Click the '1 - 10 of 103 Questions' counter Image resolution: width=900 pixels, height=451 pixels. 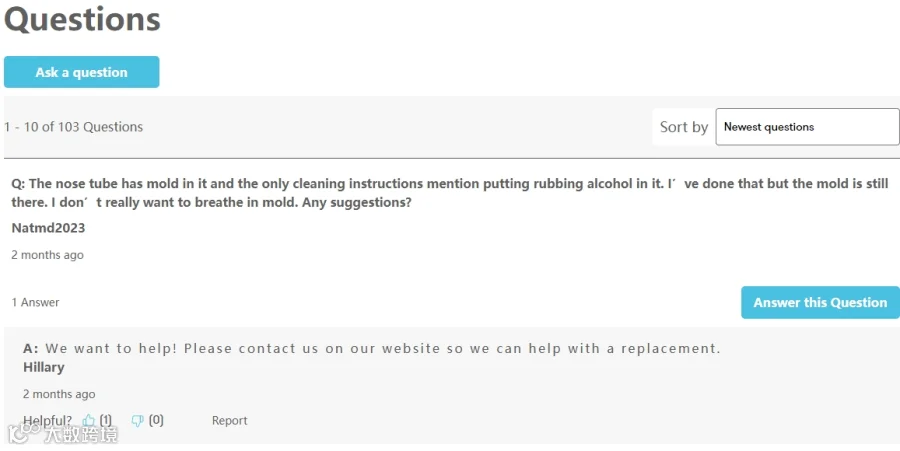[x=73, y=127]
